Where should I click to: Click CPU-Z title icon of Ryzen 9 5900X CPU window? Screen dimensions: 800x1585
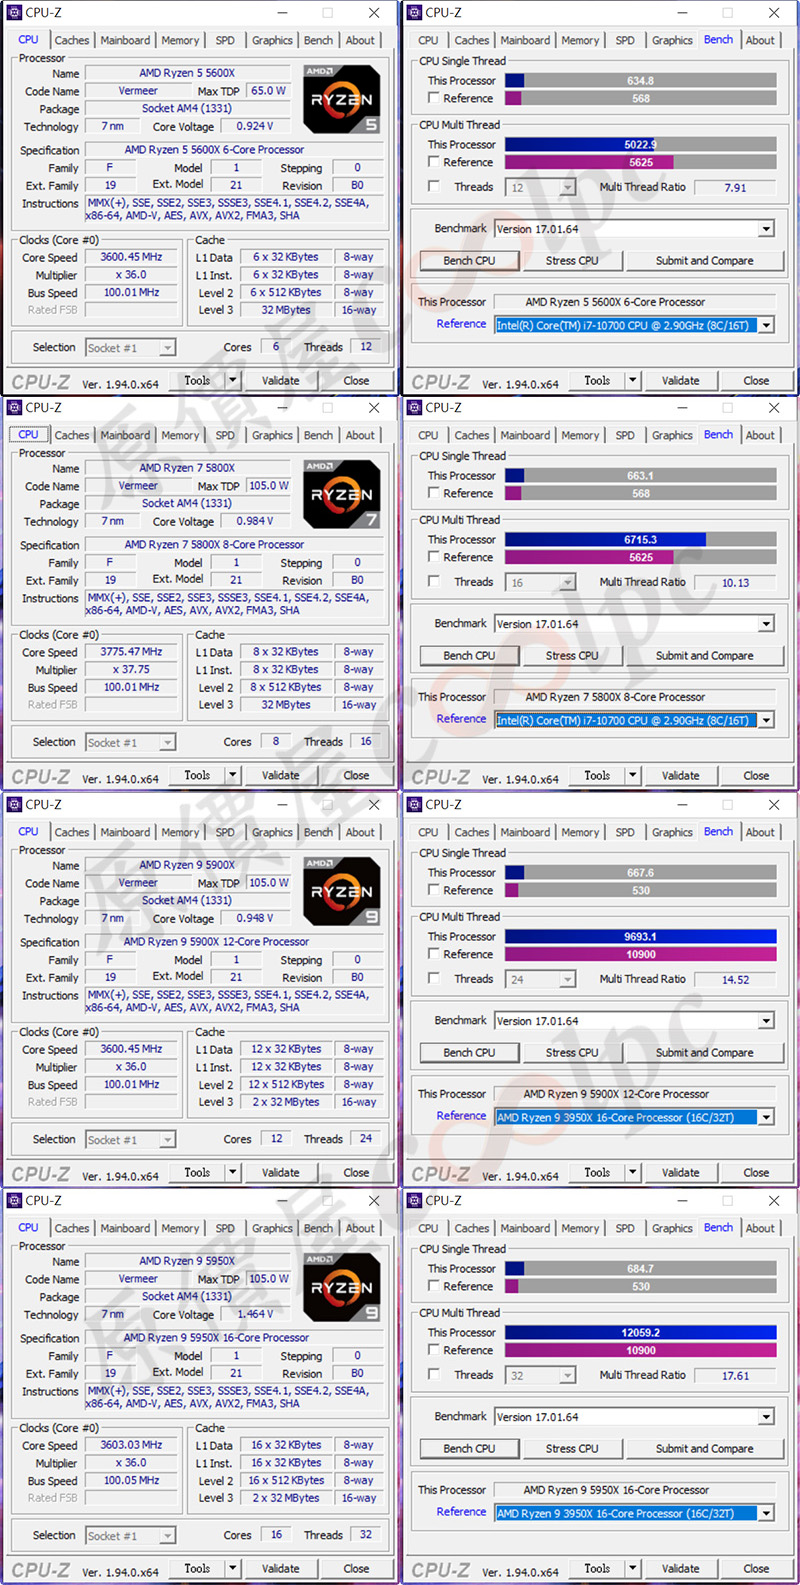14,805
